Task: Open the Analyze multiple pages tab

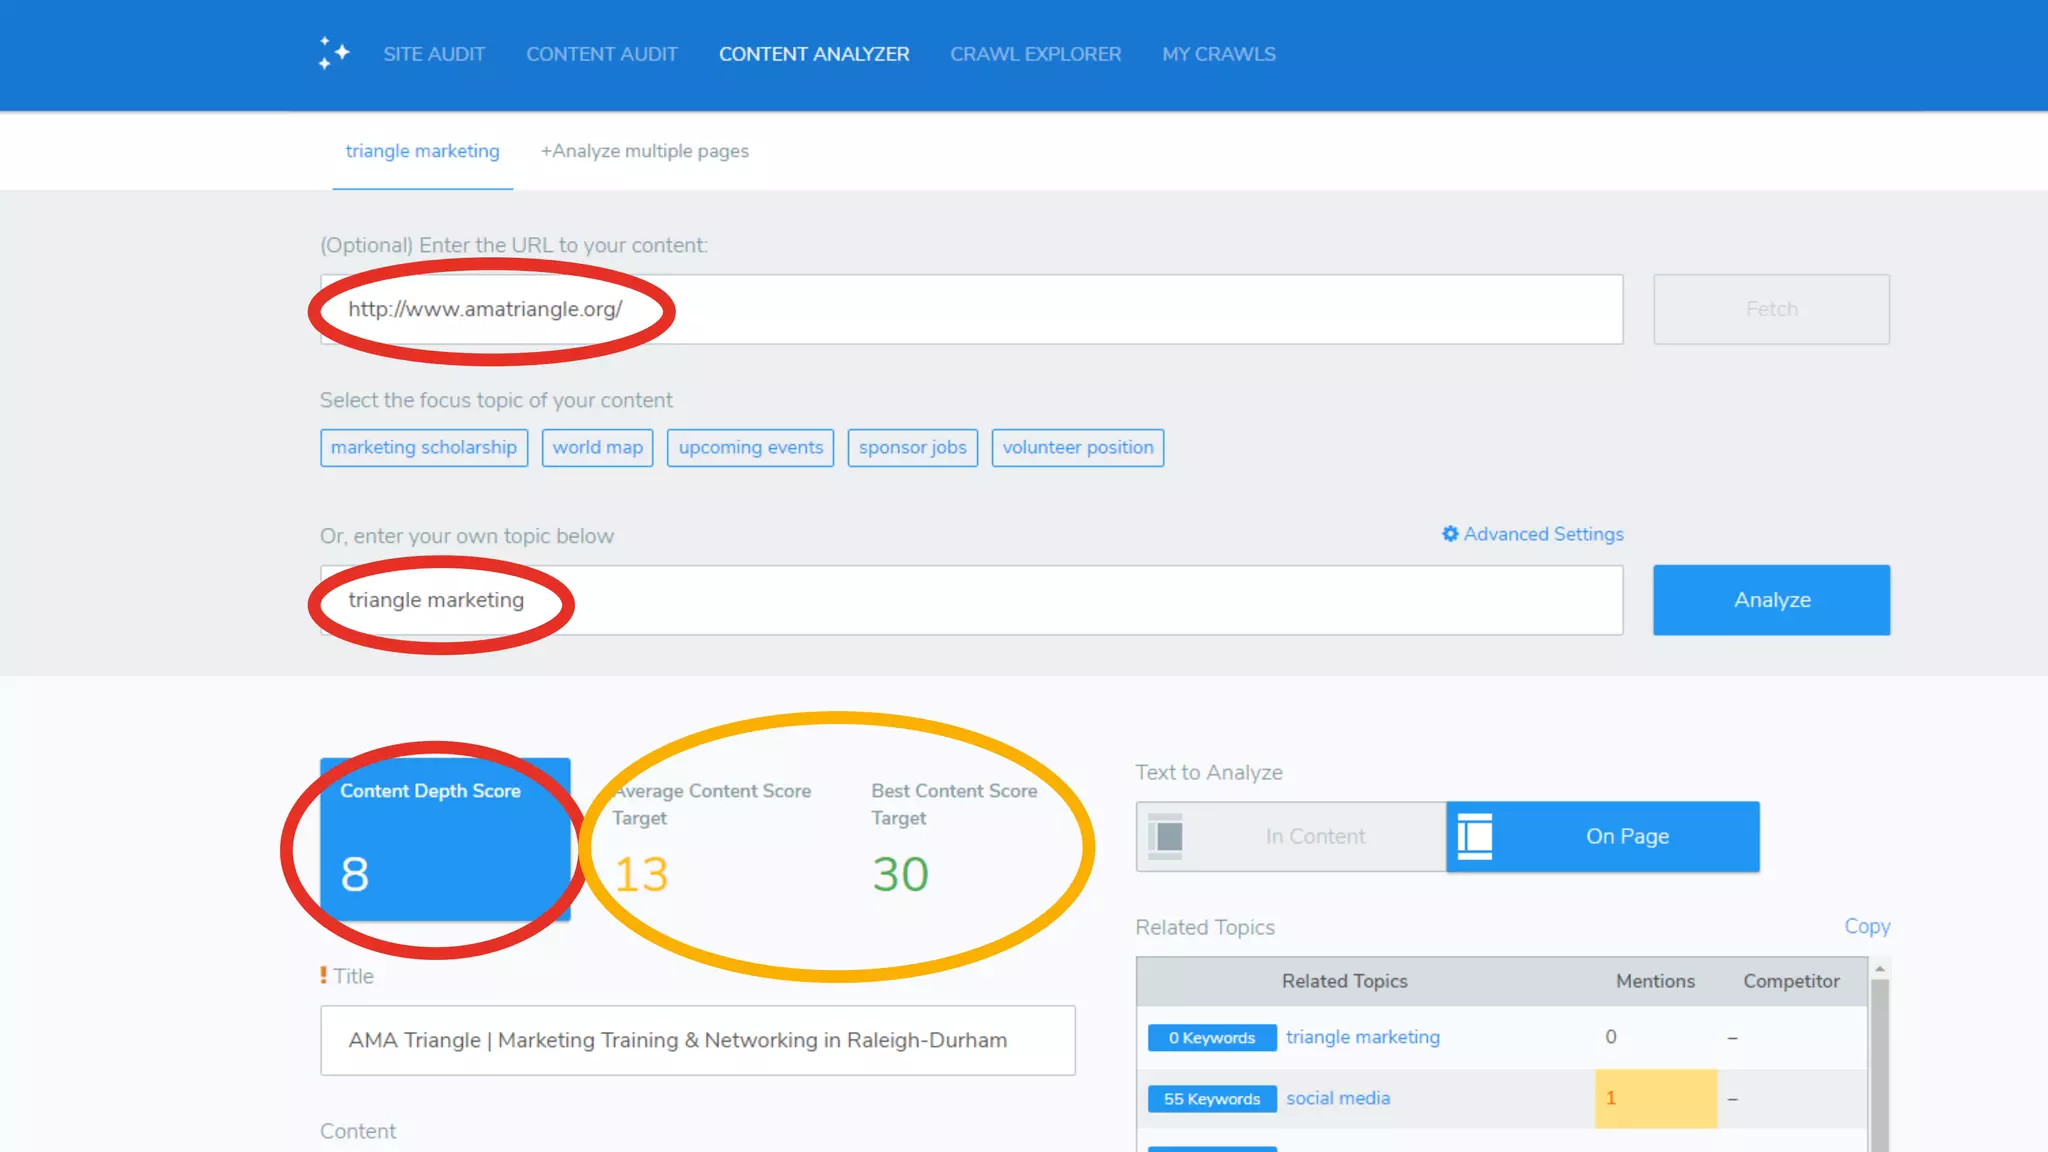Action: click(644, 151)
